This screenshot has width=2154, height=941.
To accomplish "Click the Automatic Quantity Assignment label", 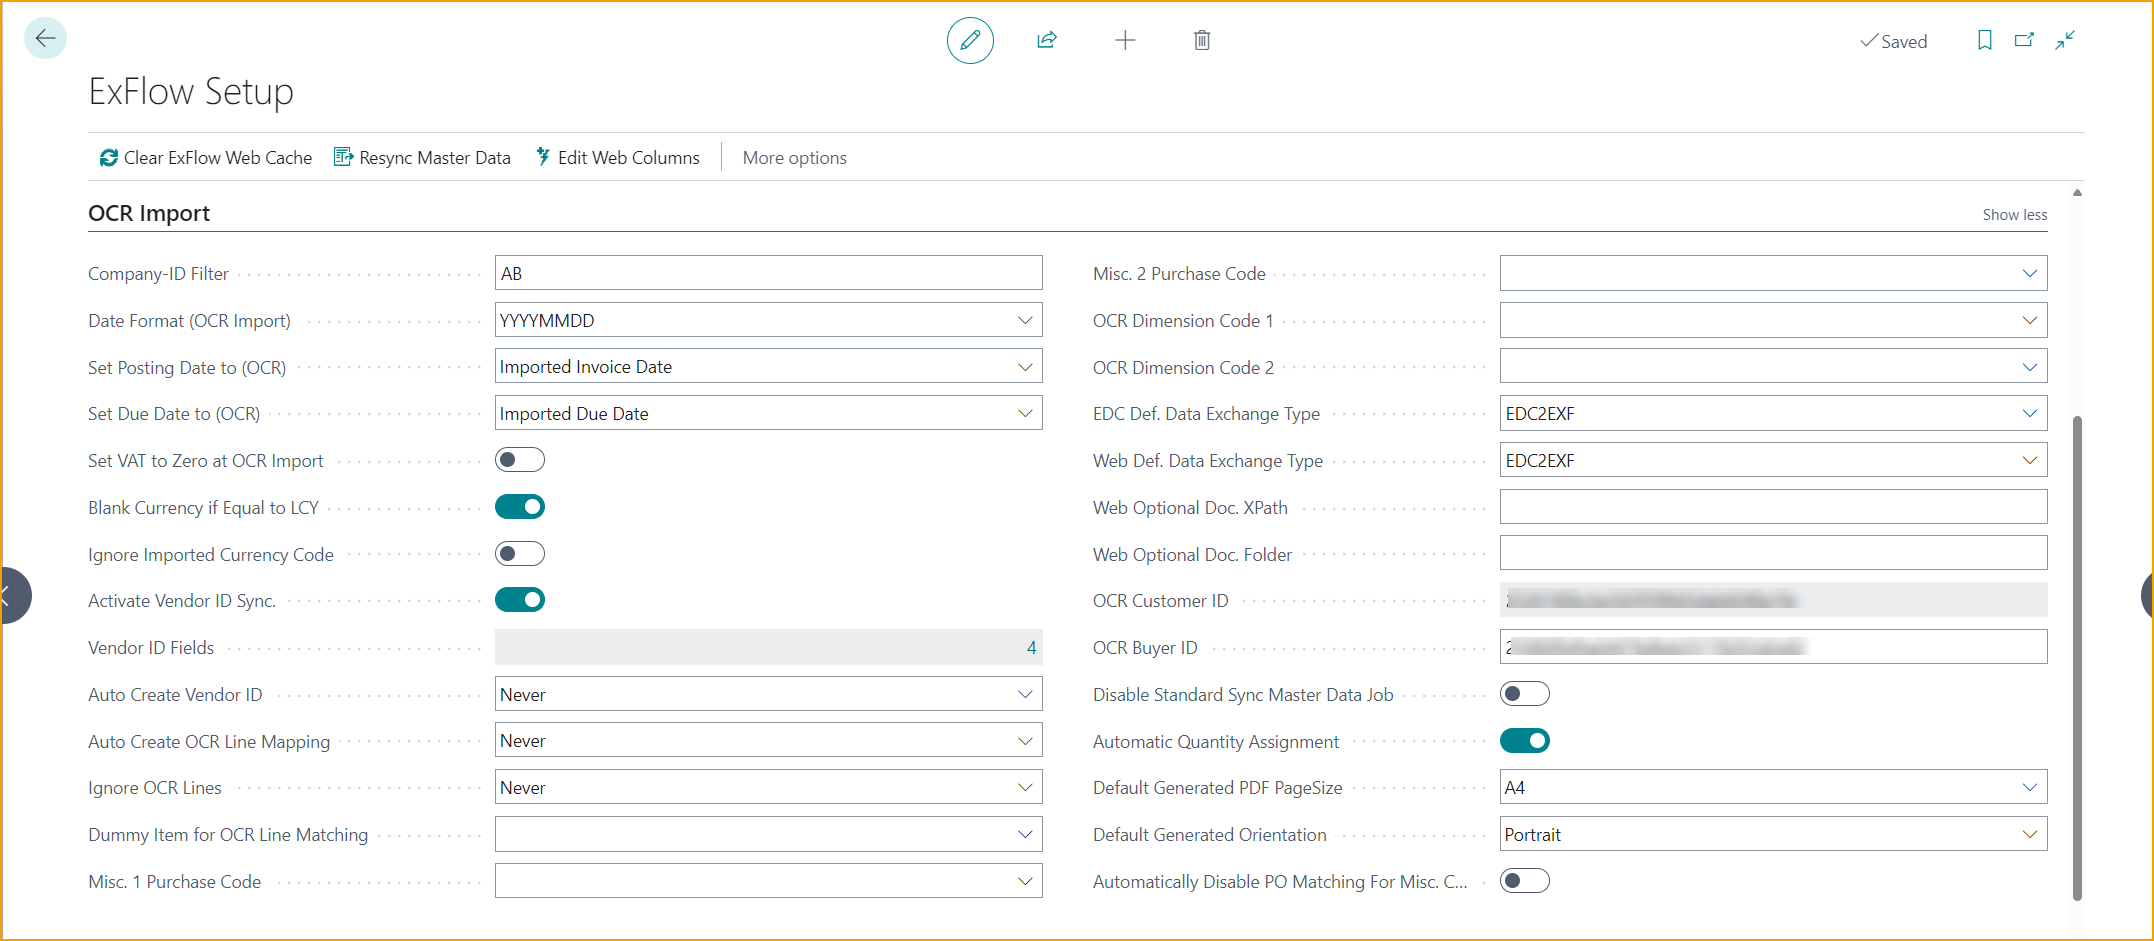I will (x=1216, y=742).
